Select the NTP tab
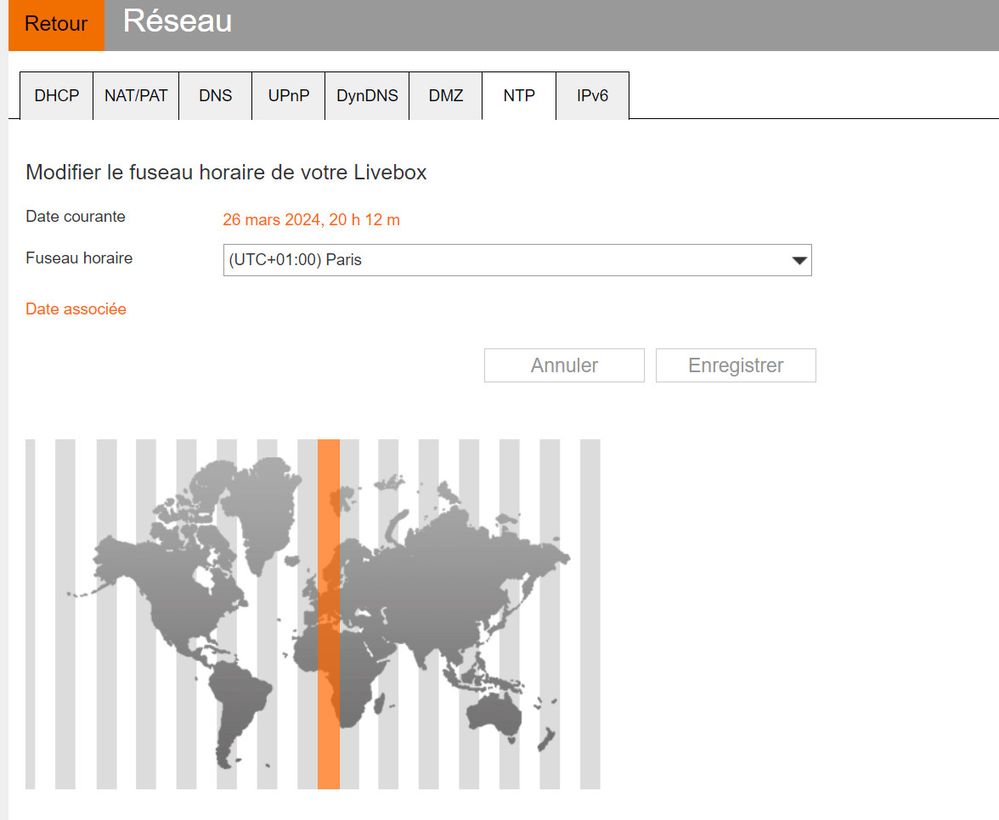The height and width of the screenshot is (820, 999). 519,96
